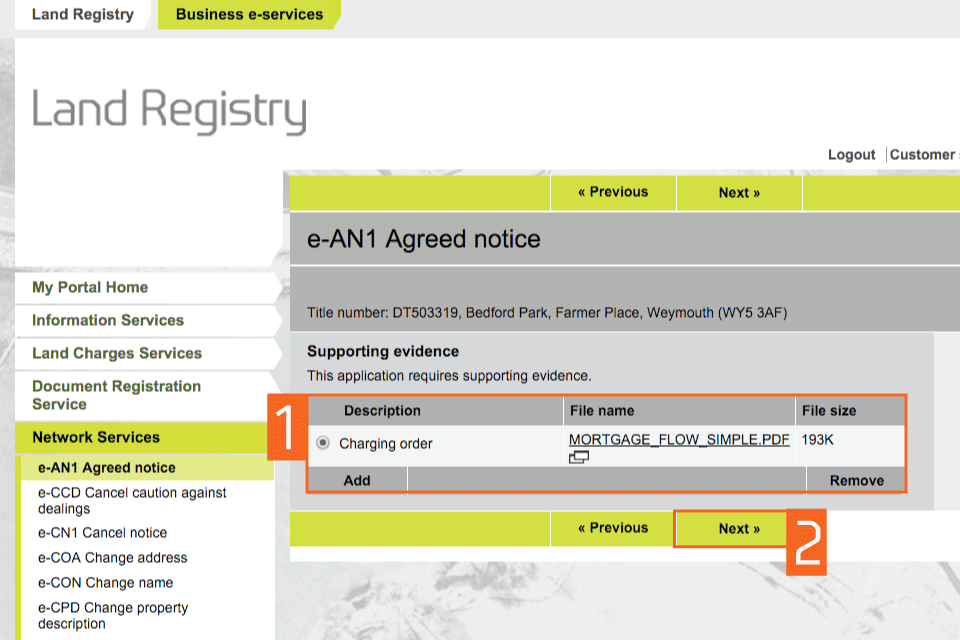Screen dimensions: 960x640
Task: Select e-CCD Cancel caution against dealings
Action: point(132,500)
